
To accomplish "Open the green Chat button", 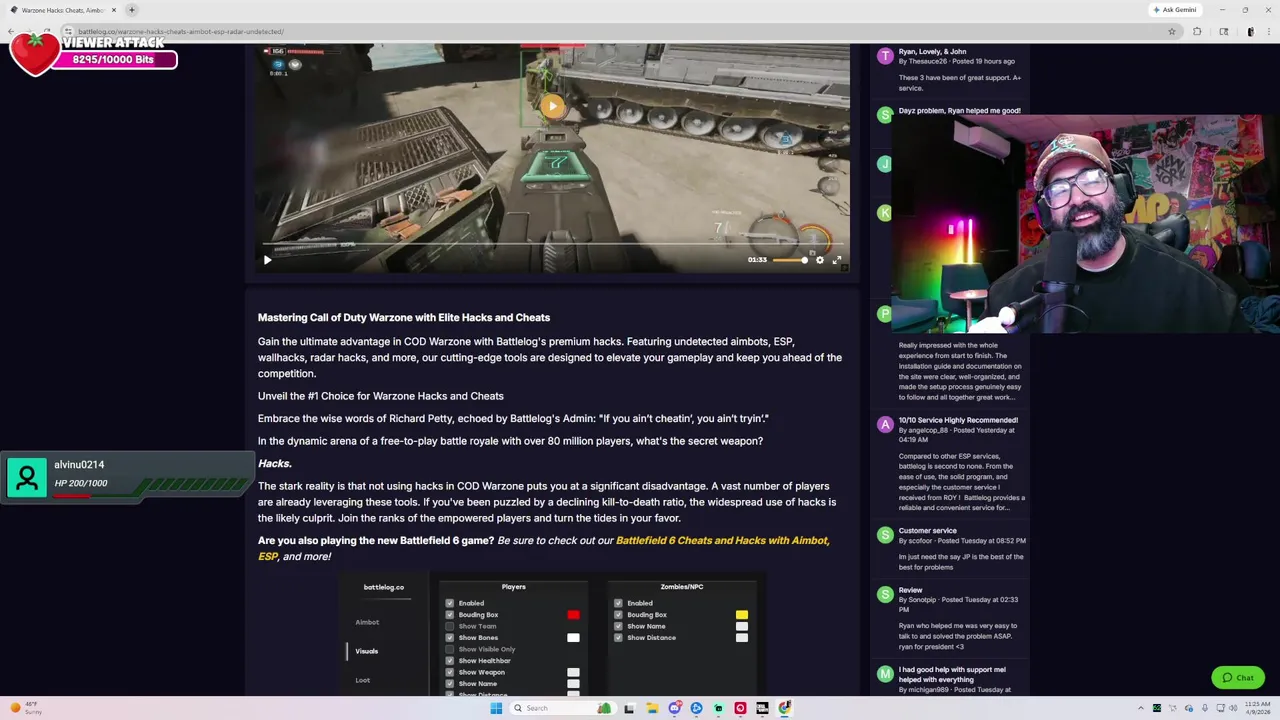I will [x=1238, y=678].
